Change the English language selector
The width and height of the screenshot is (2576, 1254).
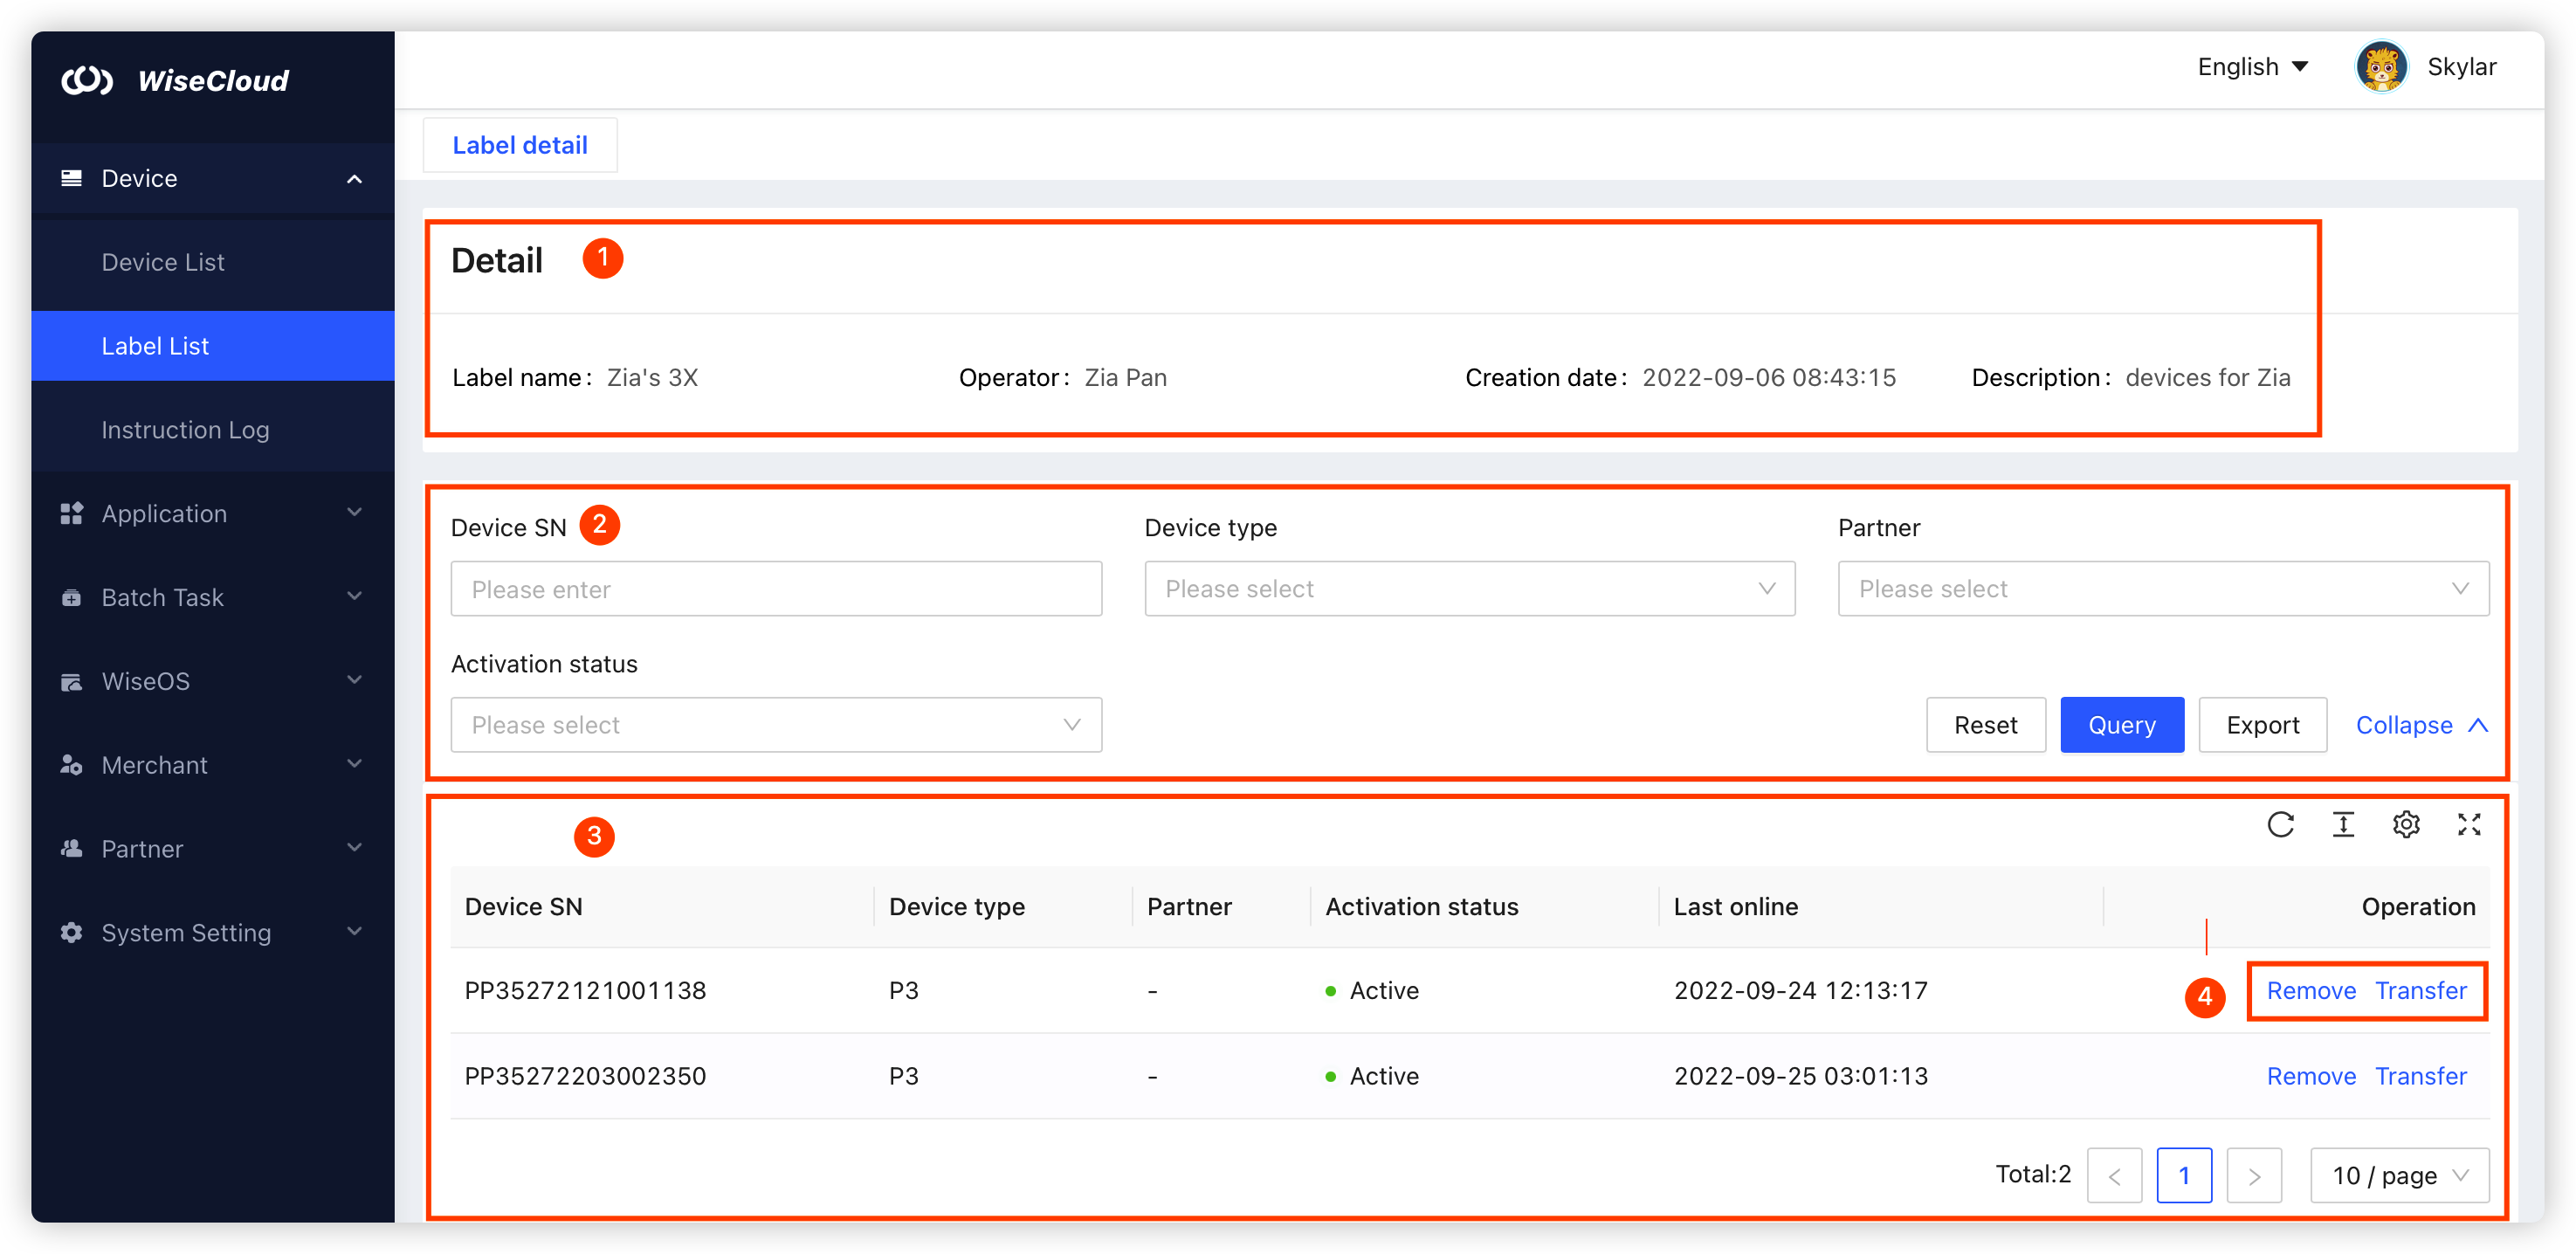[2252, 67]
